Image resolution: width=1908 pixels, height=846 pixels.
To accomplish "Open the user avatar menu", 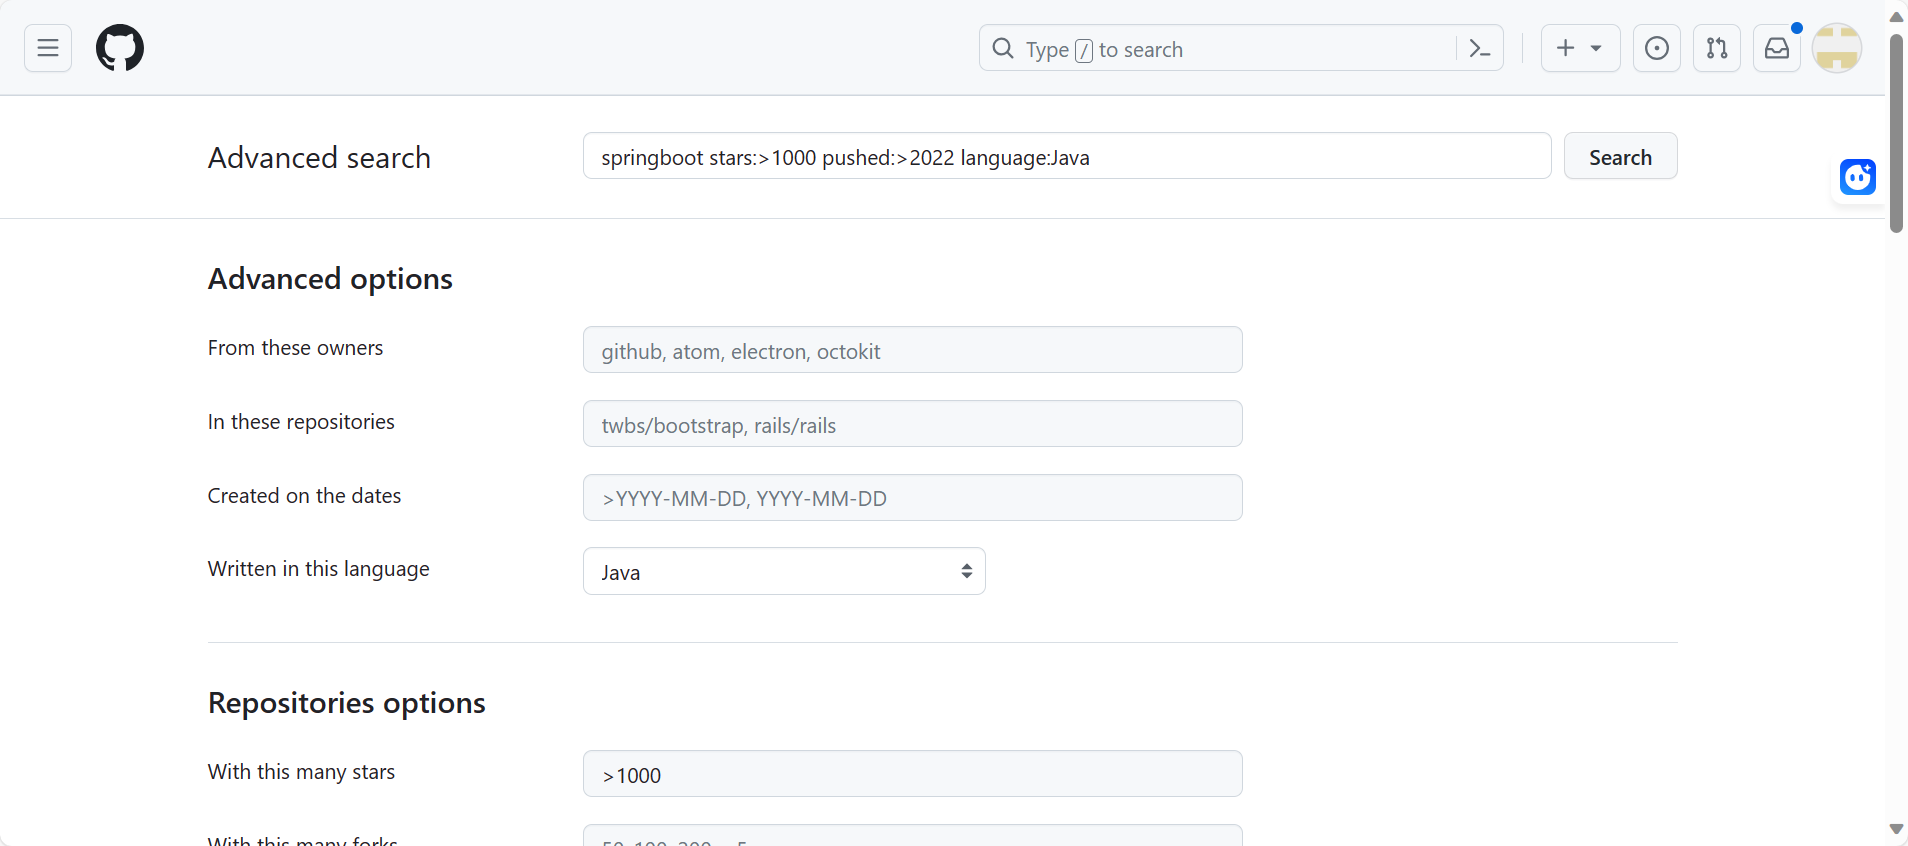I will [x=1837, y=48].
